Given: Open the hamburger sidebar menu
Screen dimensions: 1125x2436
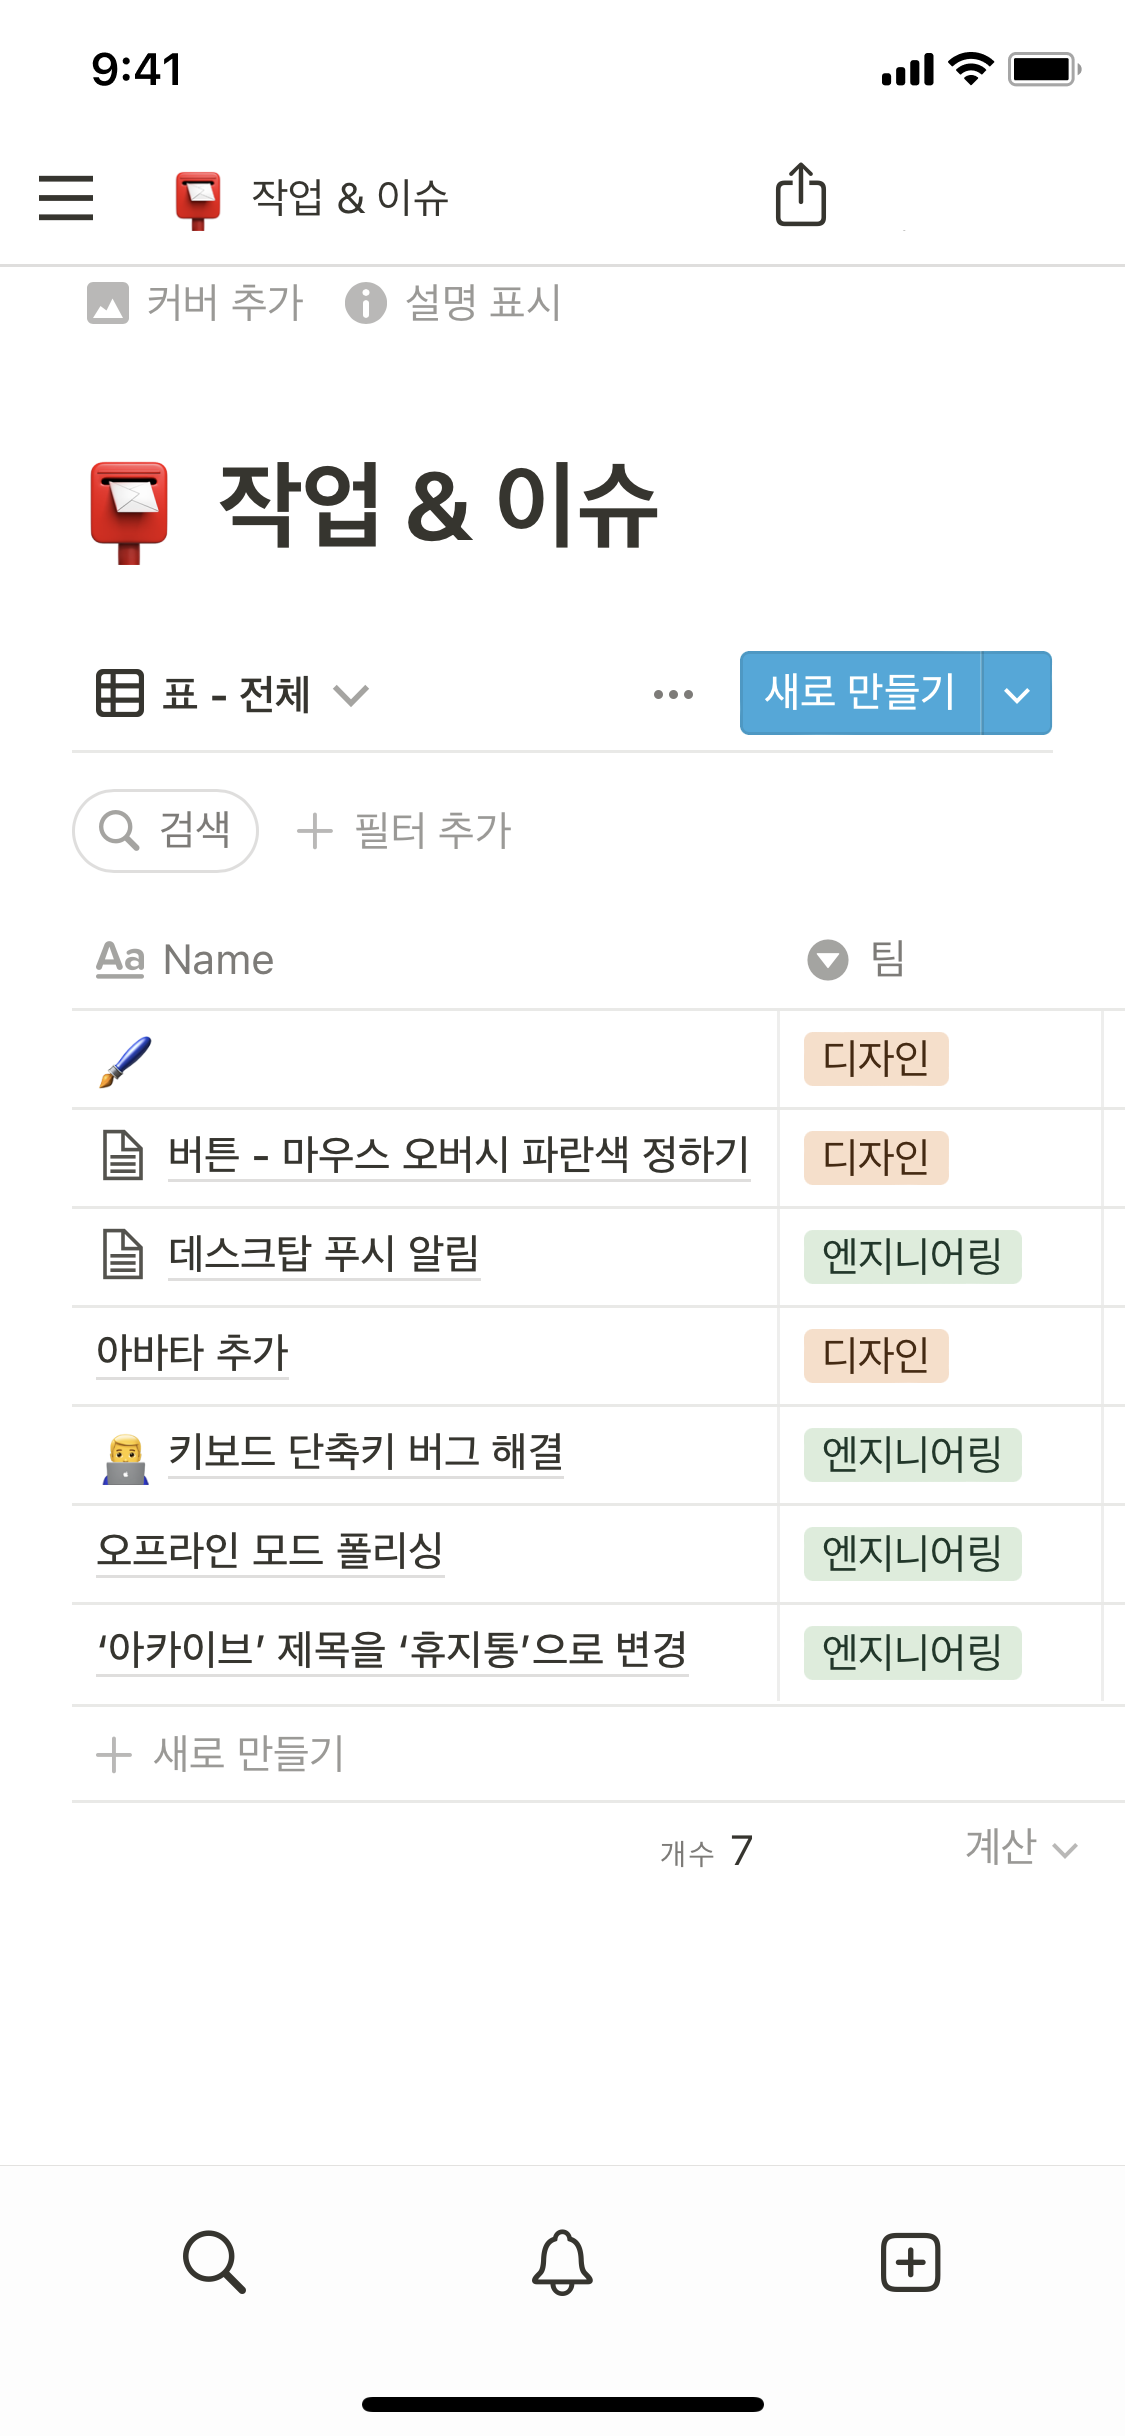Looking at the screenshot, I should pyautogui.click(x=66, y=197).
